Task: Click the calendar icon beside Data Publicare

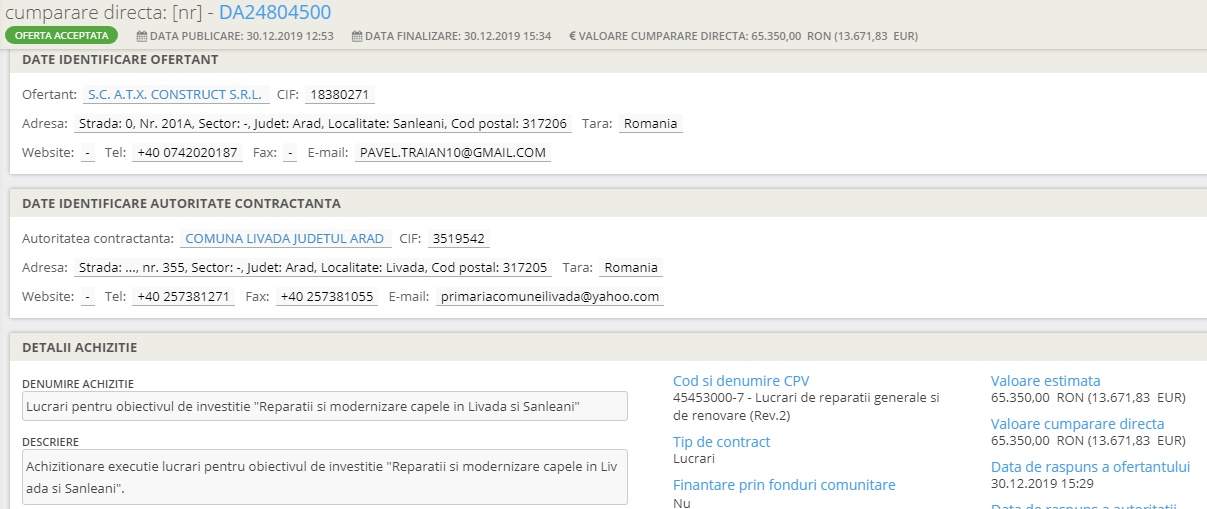Action: coord(142,36)
